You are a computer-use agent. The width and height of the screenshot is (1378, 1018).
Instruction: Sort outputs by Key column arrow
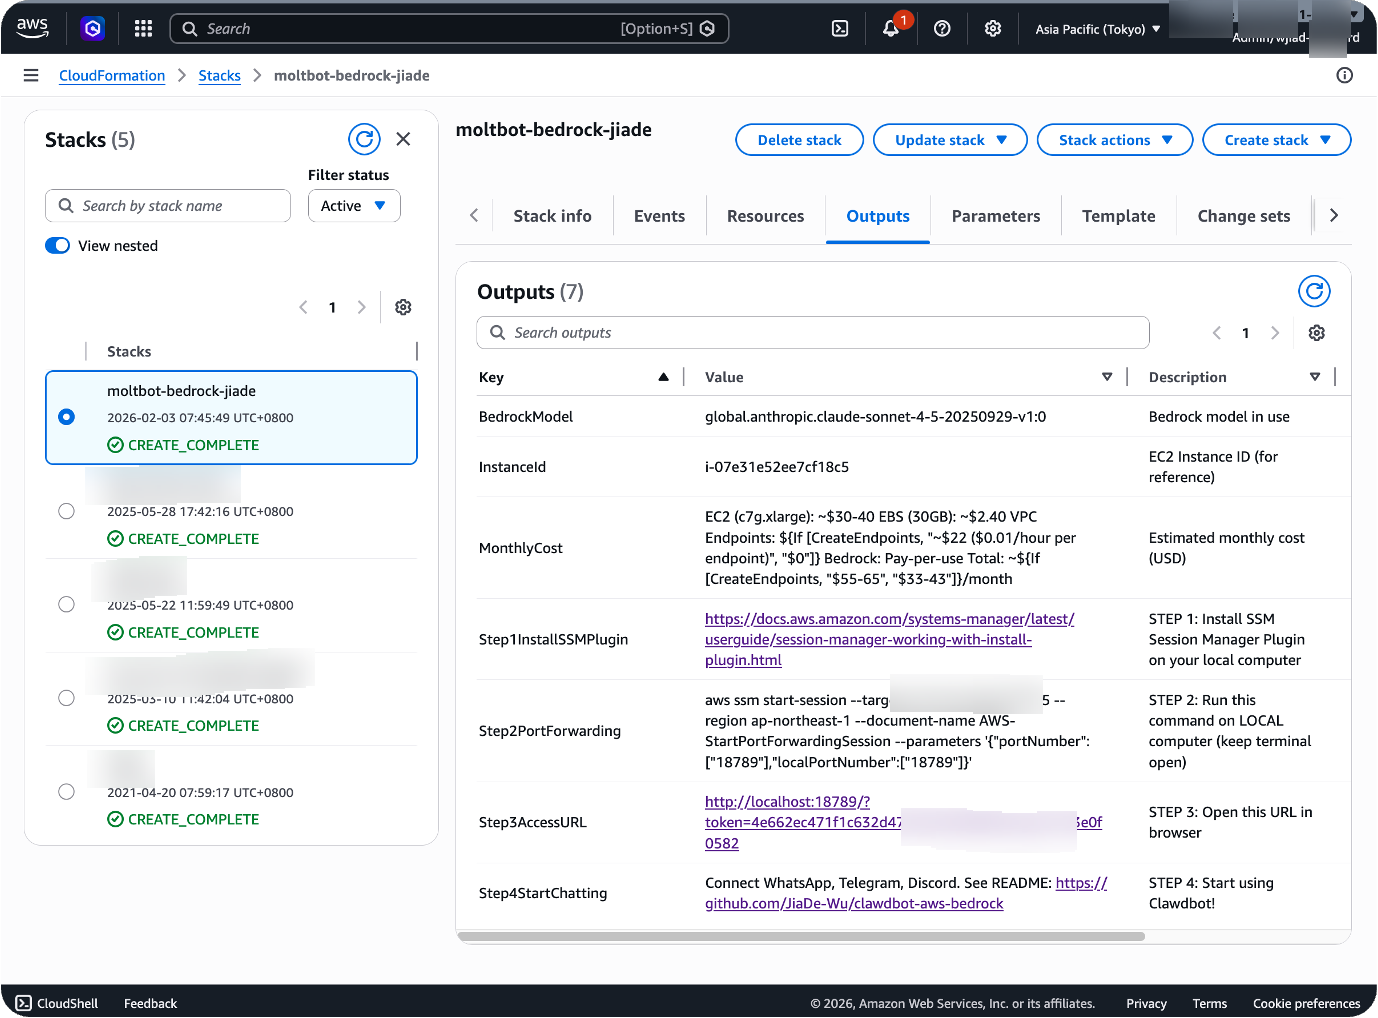[663, 377]
